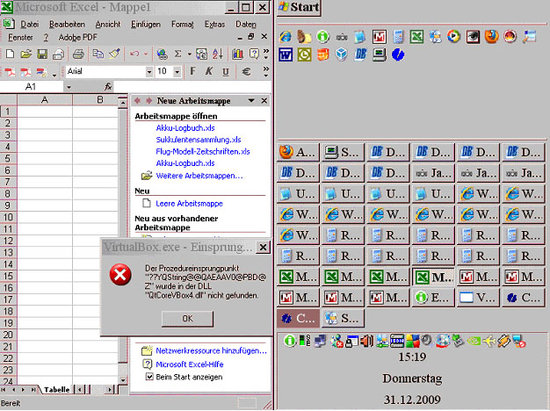This screenshot has width=550, height=411.
Task: Switch to the Tabelle sheet tab
Action: 56,390
